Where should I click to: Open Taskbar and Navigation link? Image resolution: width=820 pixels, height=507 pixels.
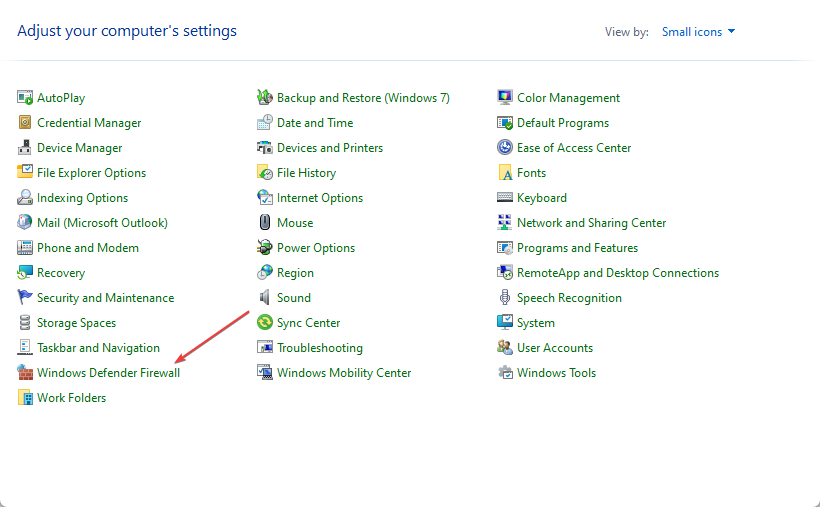[98, 348]
